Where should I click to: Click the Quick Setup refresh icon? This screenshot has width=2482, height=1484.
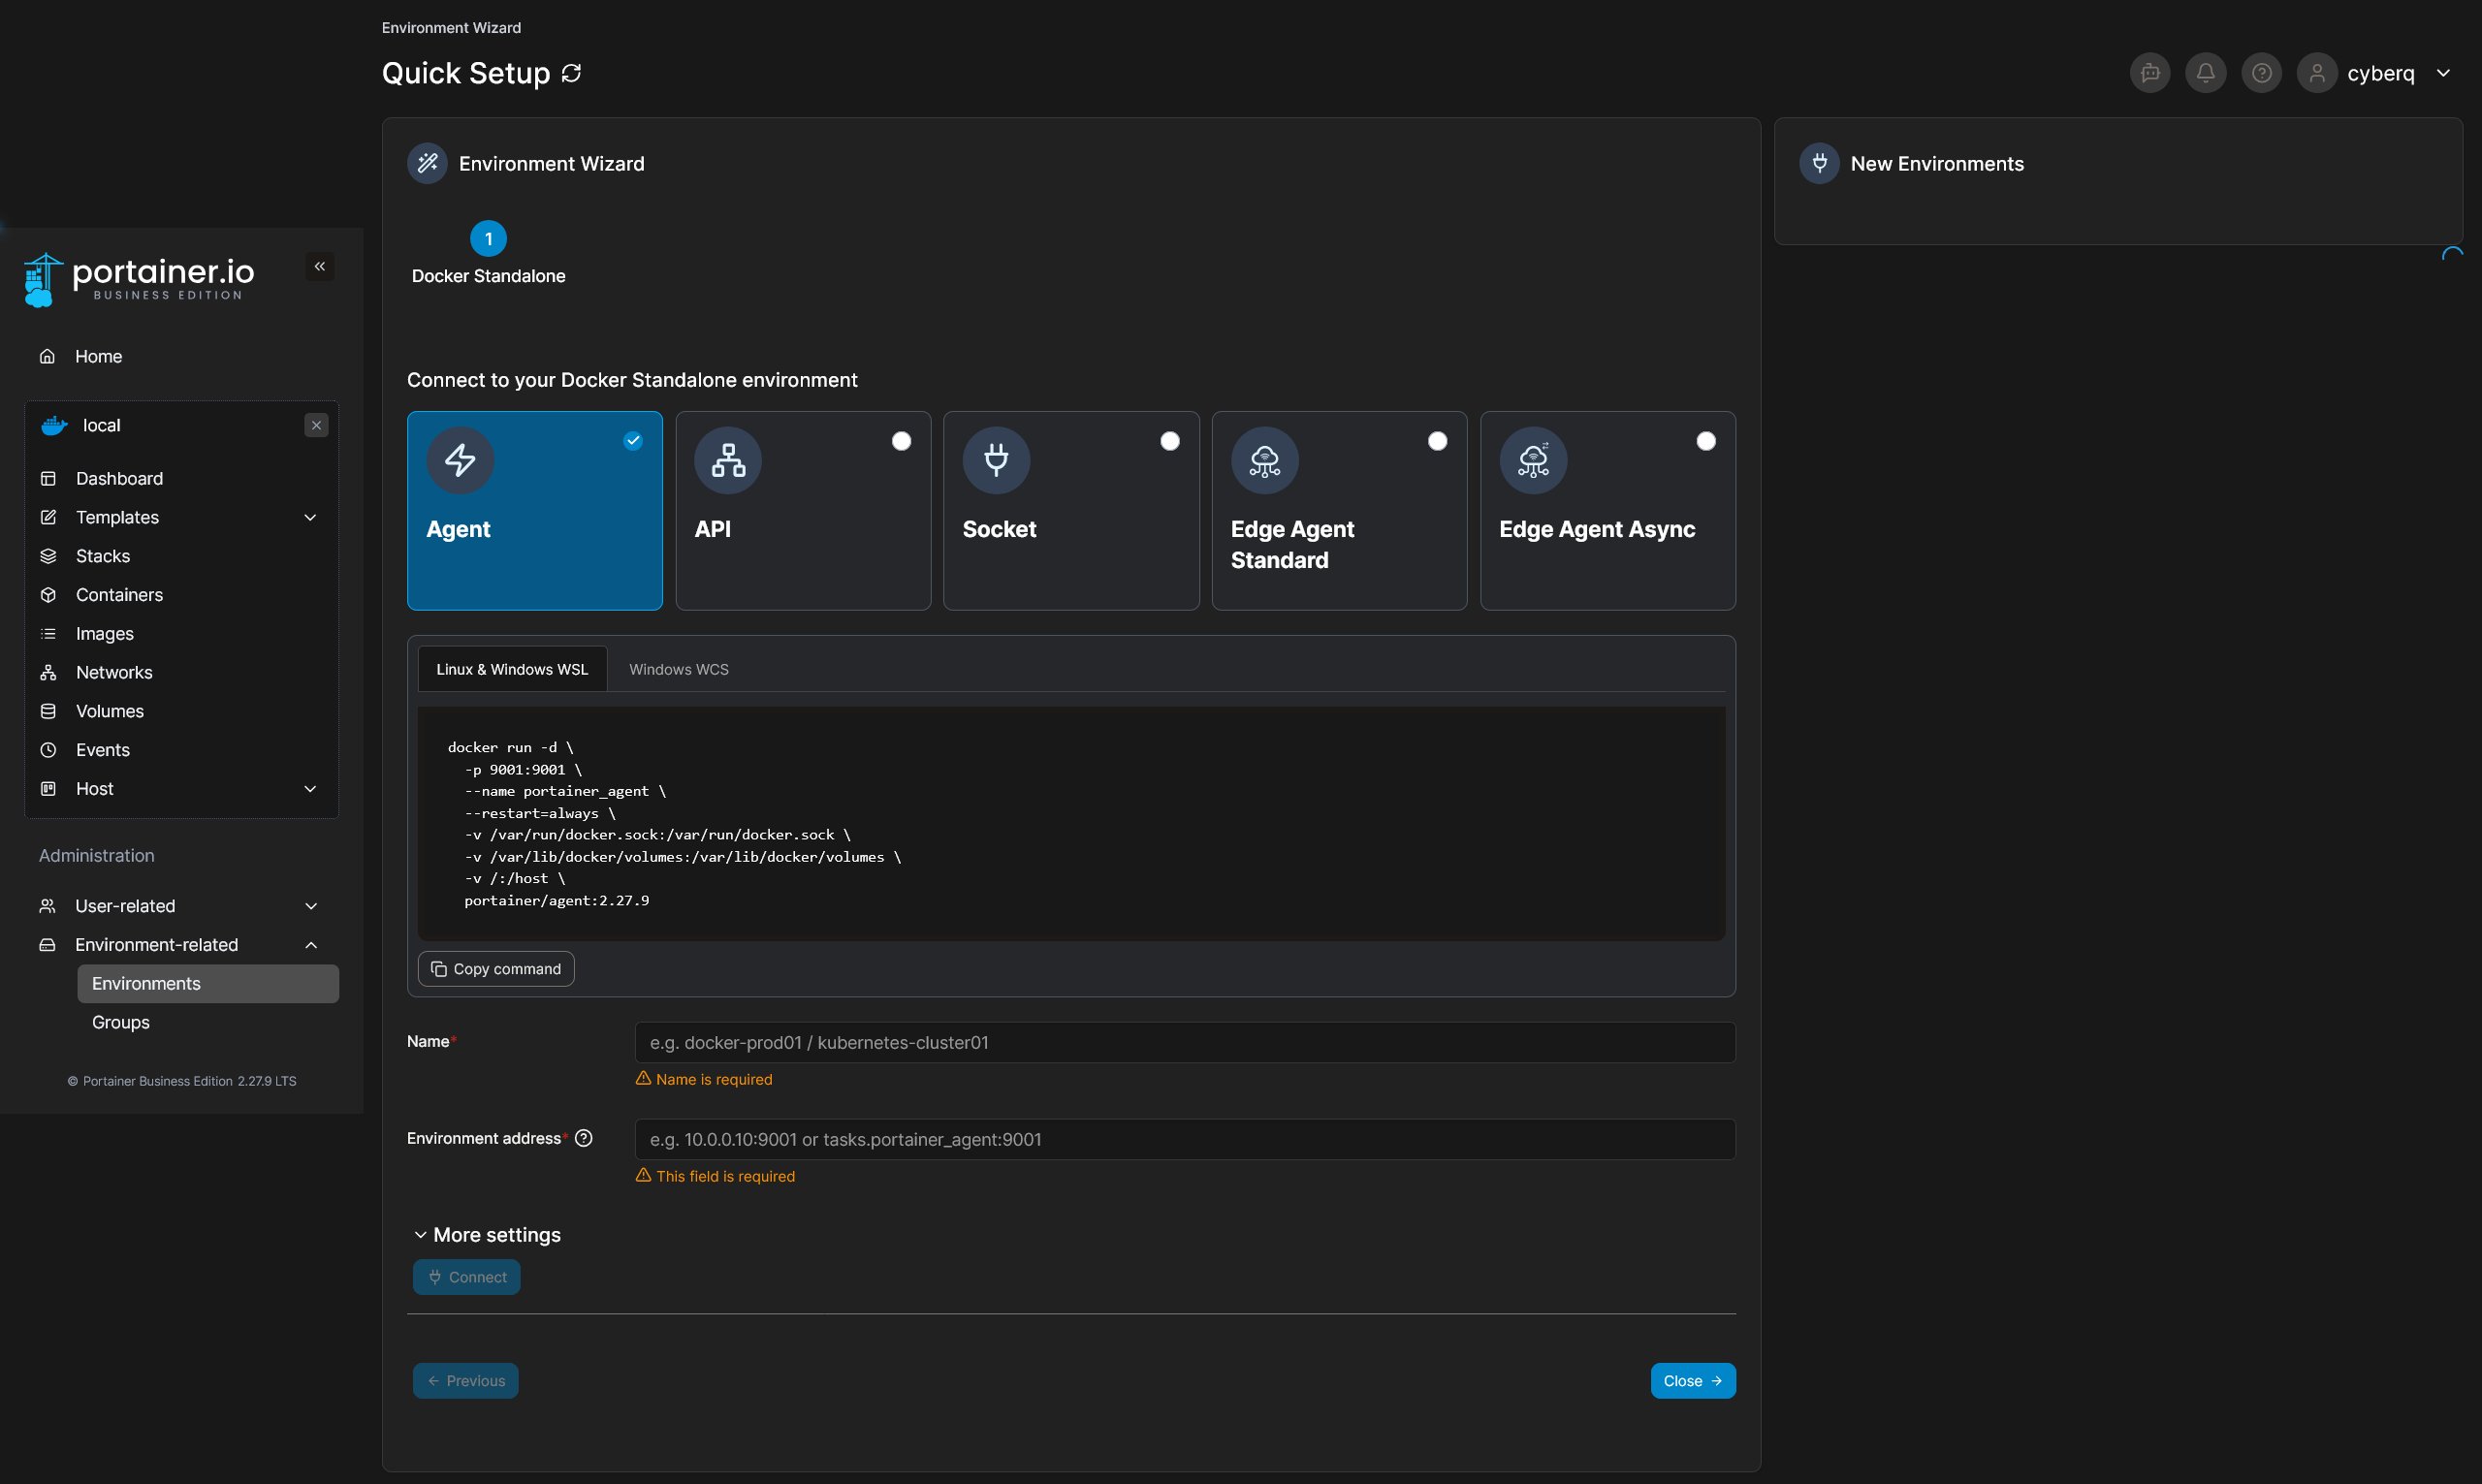(x=571, y=73)
